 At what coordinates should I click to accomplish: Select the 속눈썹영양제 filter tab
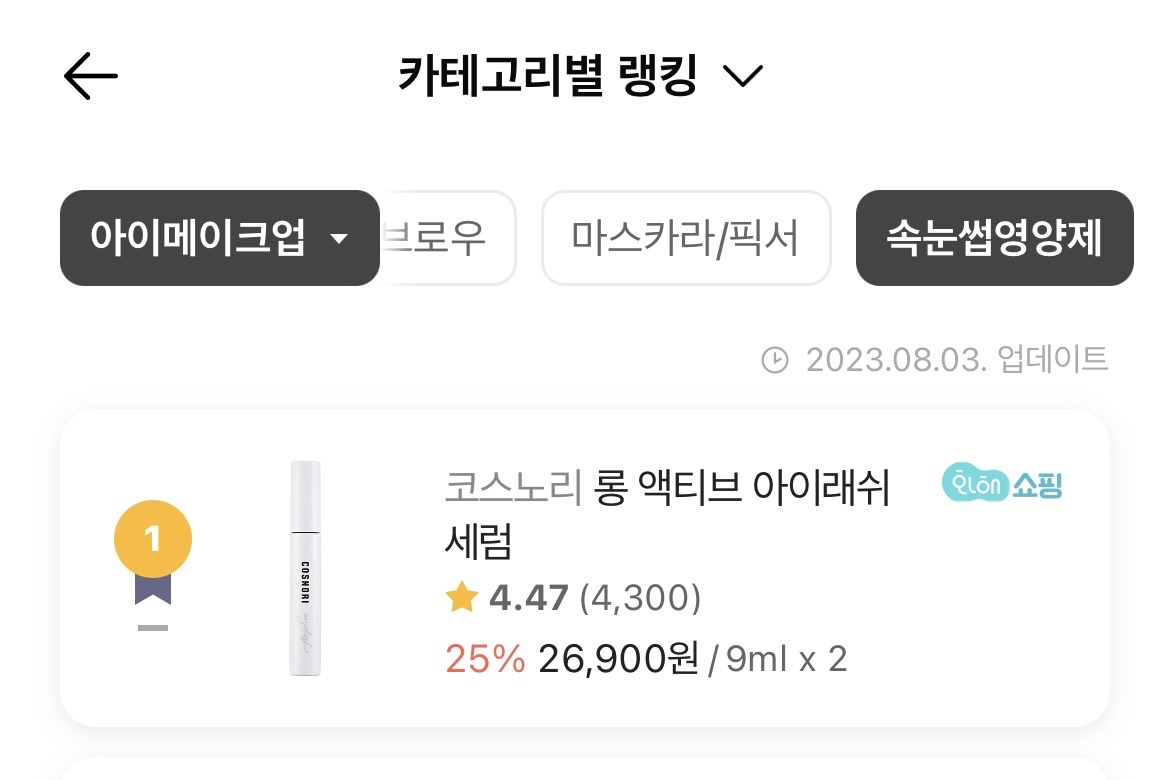(x=994, y=238)
